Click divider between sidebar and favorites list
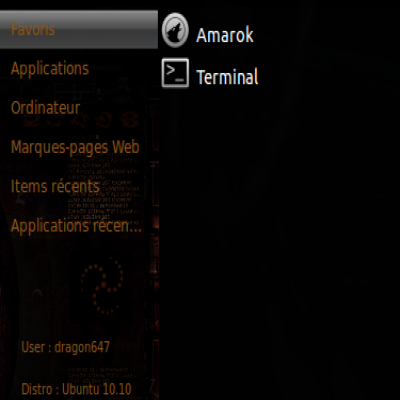 (158, 200)
